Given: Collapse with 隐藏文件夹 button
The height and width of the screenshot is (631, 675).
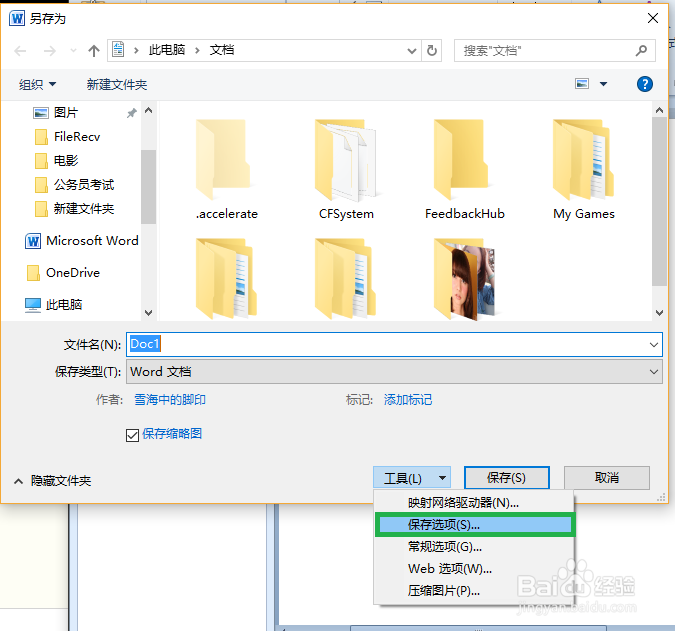Looking at the screenshot, I should click(52, 480).
